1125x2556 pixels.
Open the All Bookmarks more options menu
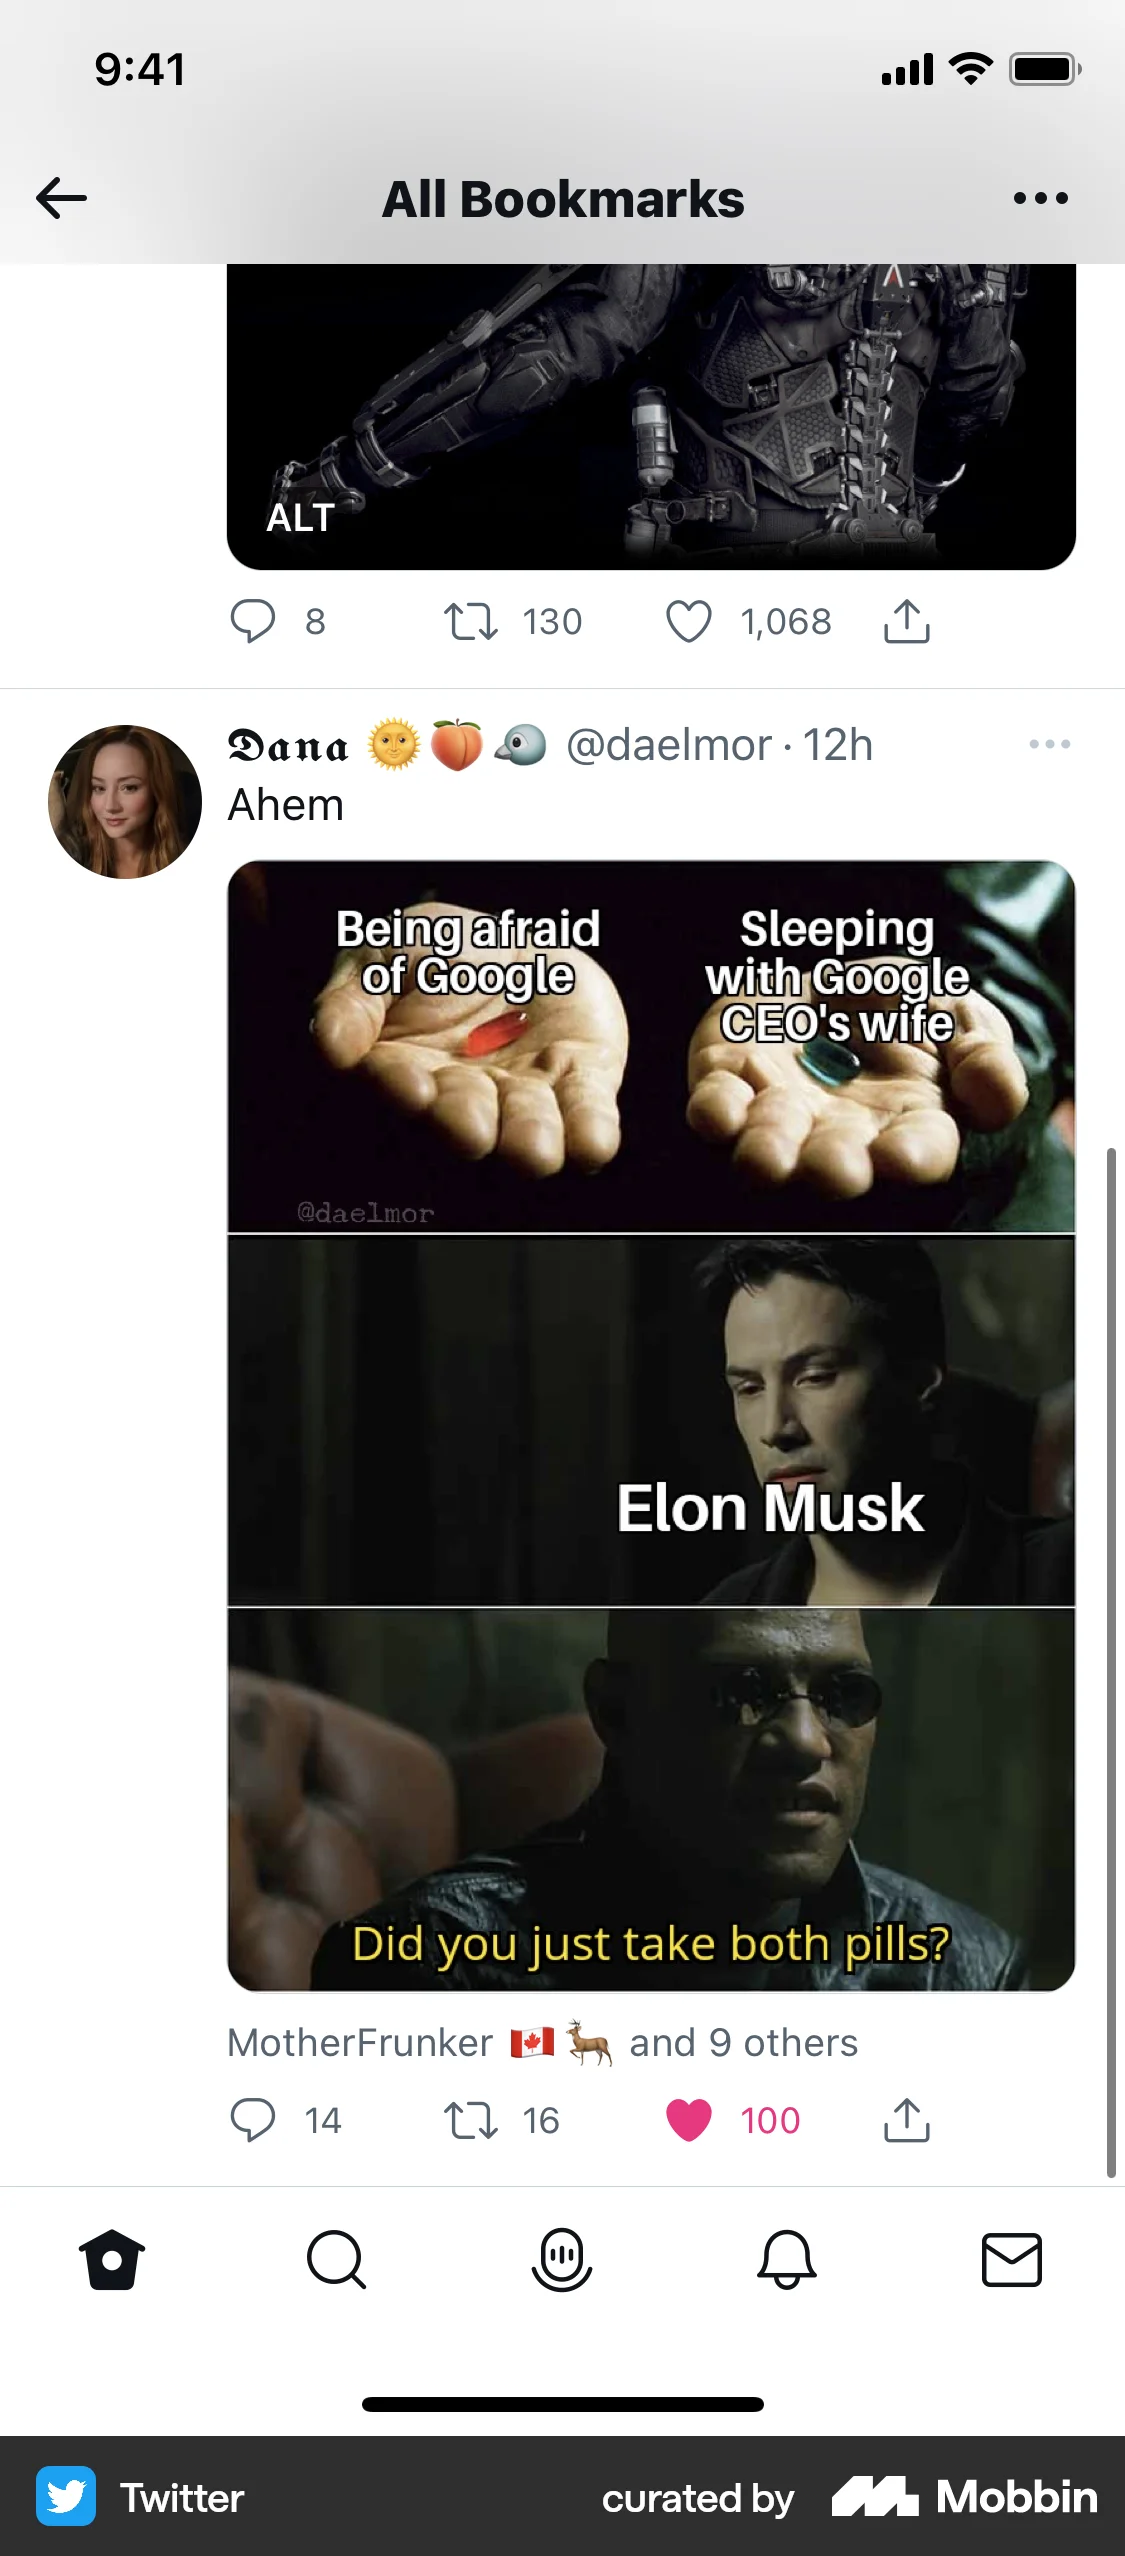[1040, 198]
